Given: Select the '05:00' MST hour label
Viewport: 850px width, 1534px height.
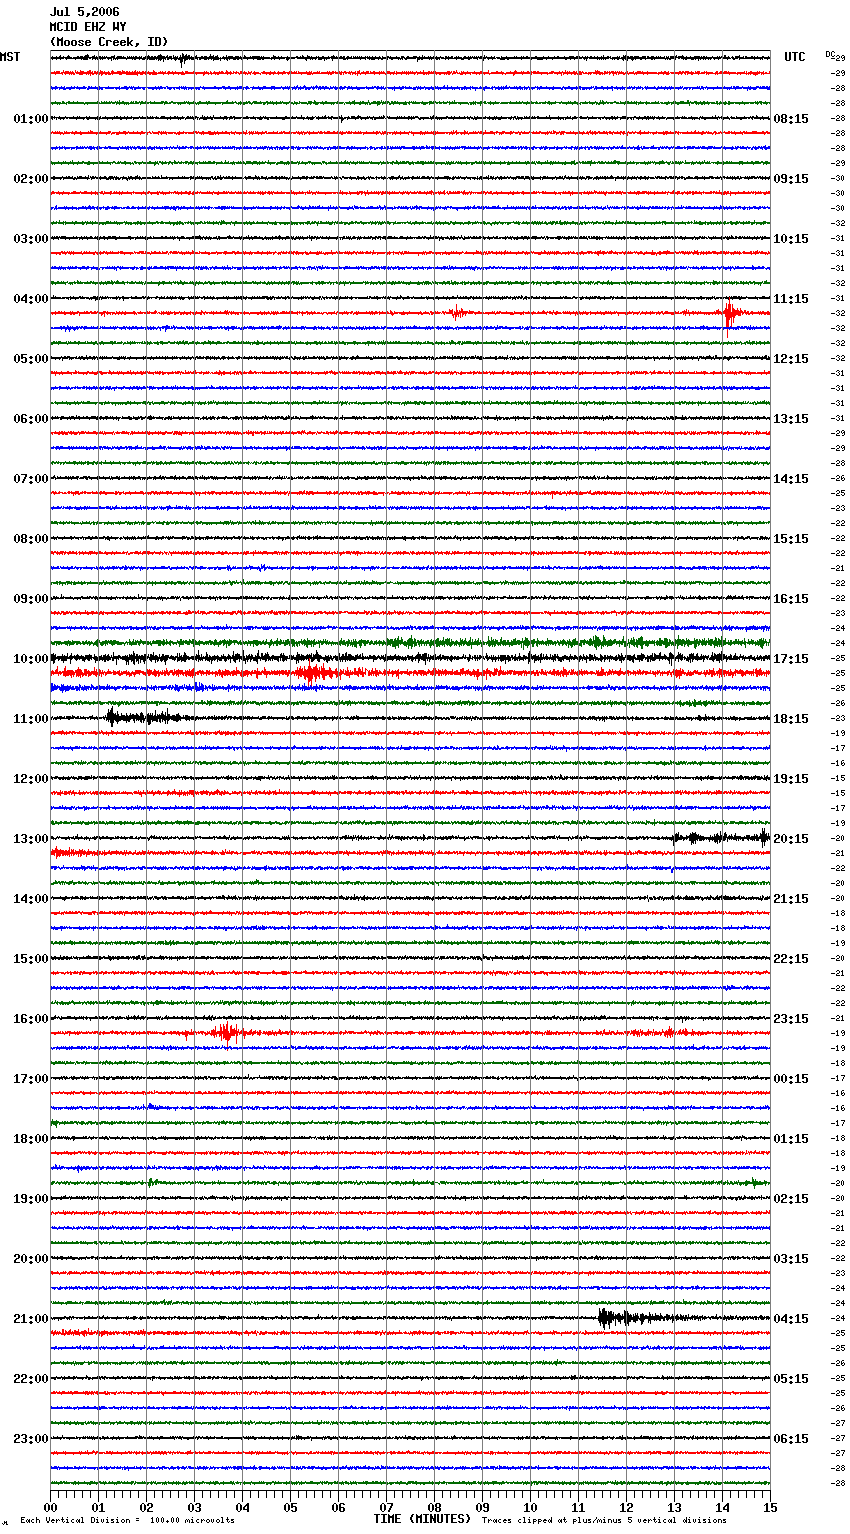Looking at the screenshot, I should pos(31,359).
